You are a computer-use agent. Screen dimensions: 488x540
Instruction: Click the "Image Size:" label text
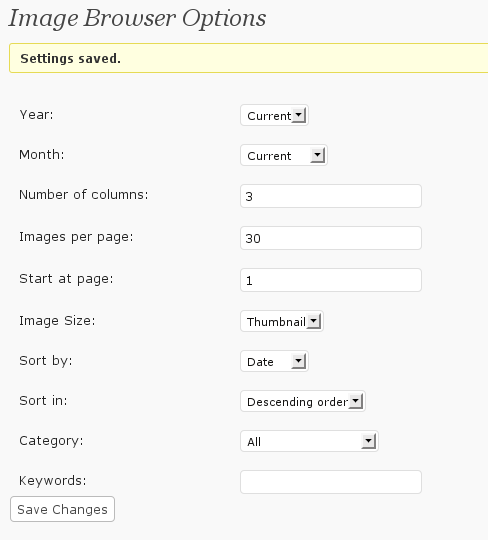click(x=57, y=321)
